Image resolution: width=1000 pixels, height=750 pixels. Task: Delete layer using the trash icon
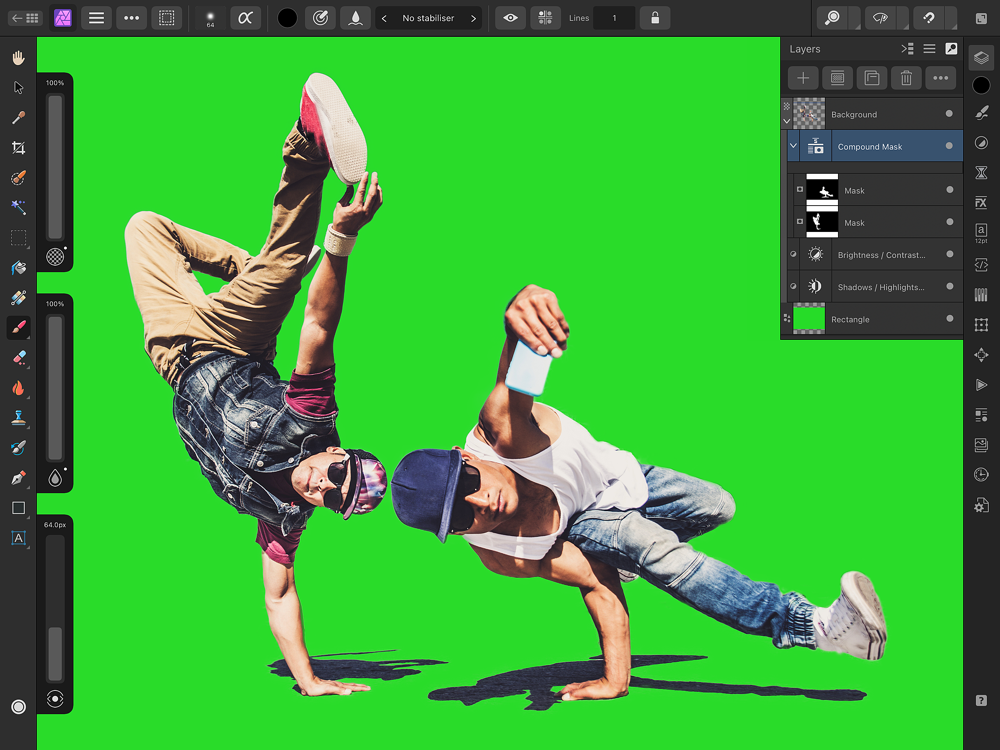[905, 78]
